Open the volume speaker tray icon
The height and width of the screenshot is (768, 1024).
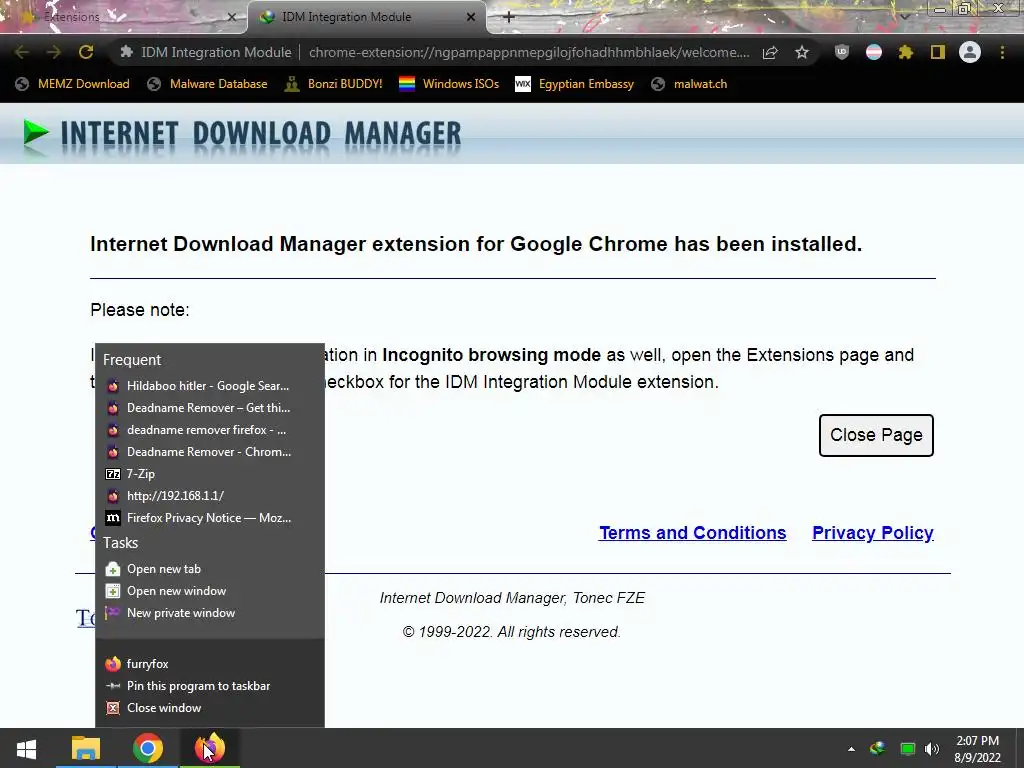click(932, 749)
